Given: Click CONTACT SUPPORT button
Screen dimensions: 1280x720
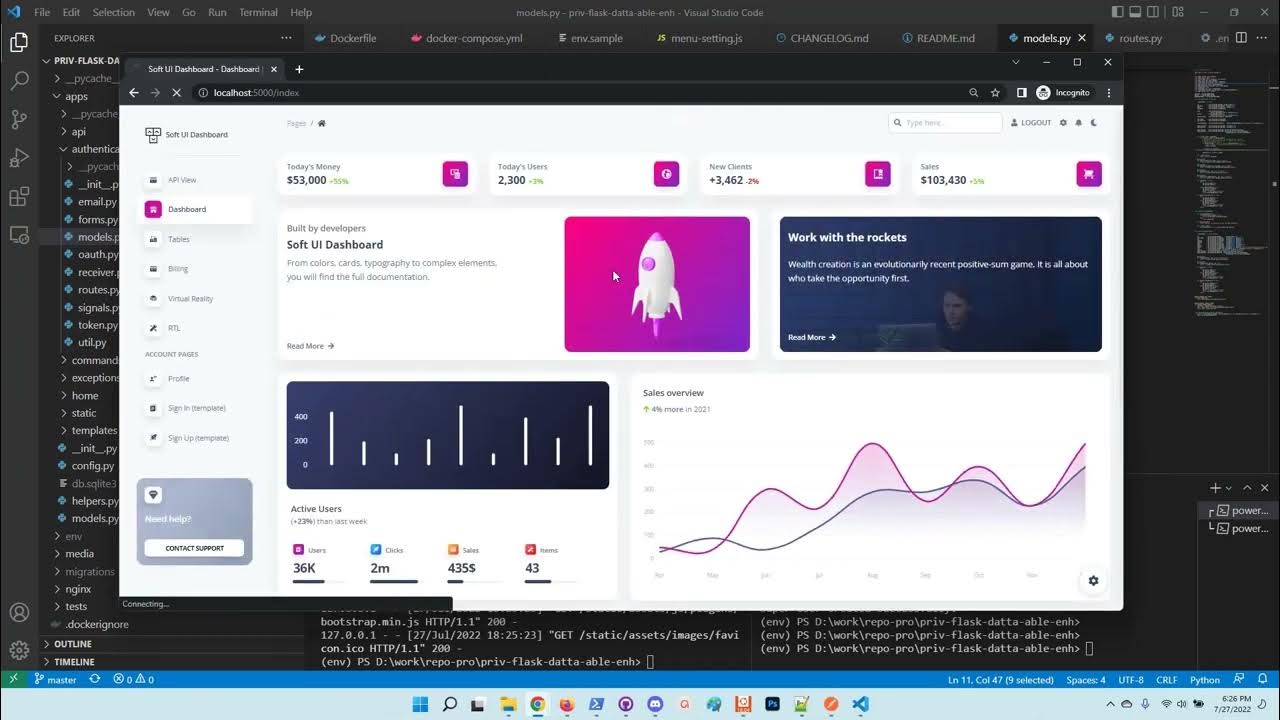Looking at the screenshot, I should coord(194,548).
